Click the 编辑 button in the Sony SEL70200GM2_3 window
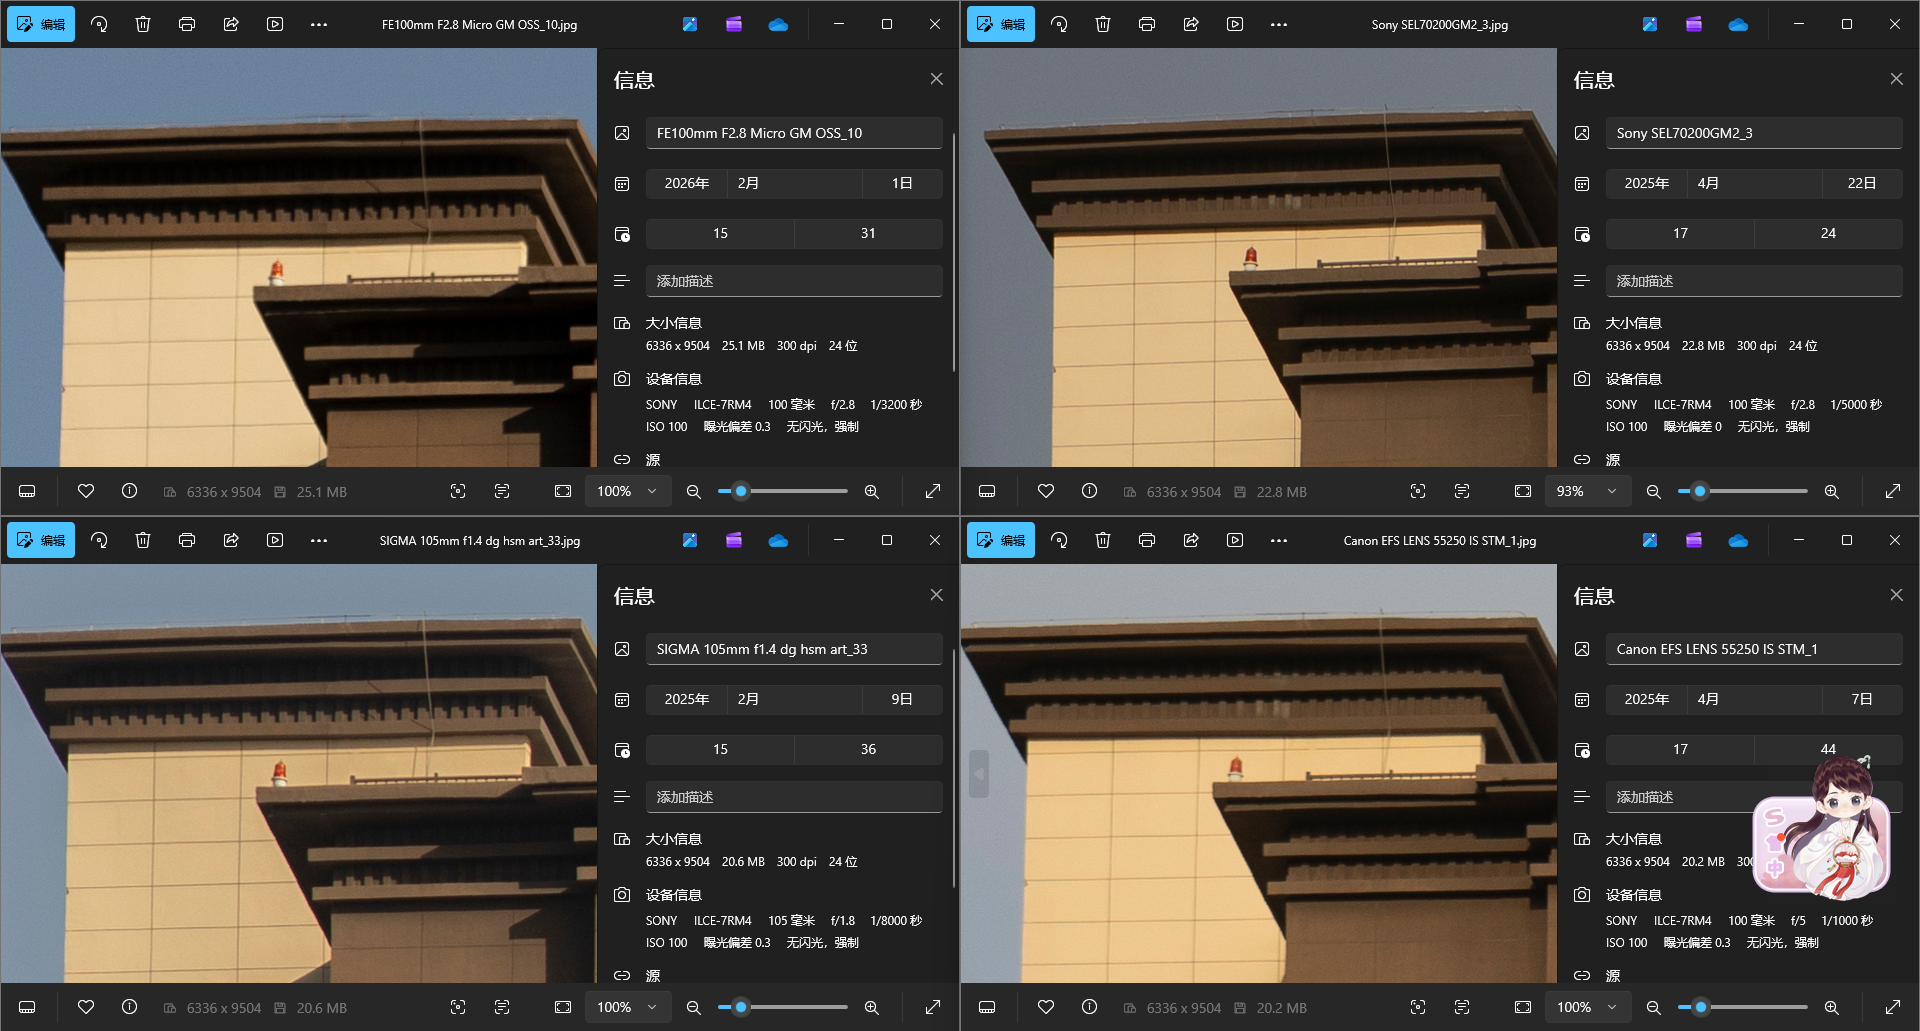This screenshot has height=1031, width=1920. [x=1001, y=24]
